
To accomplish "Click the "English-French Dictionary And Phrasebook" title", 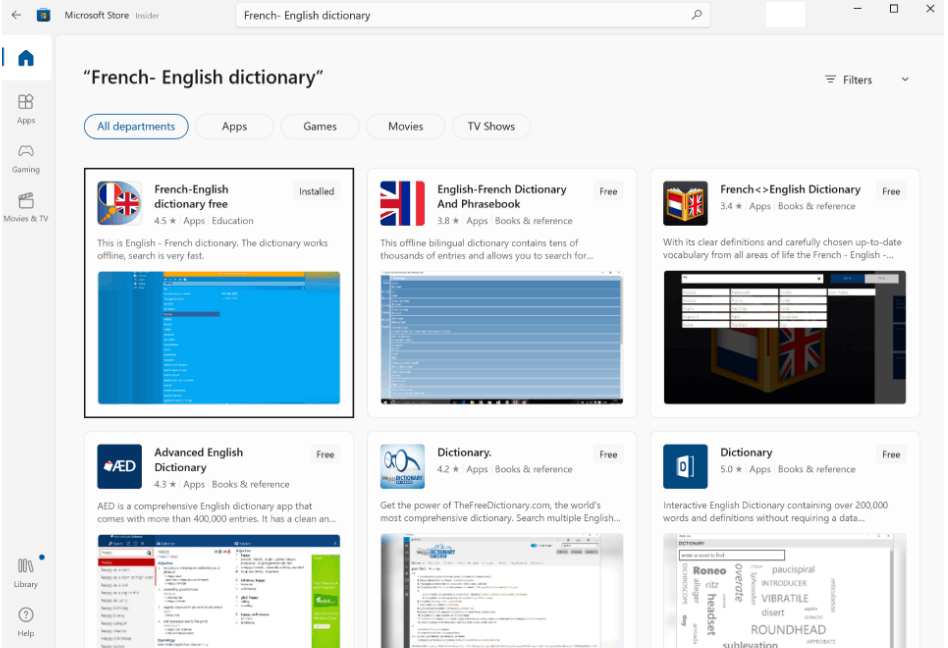I will point(502,196).
